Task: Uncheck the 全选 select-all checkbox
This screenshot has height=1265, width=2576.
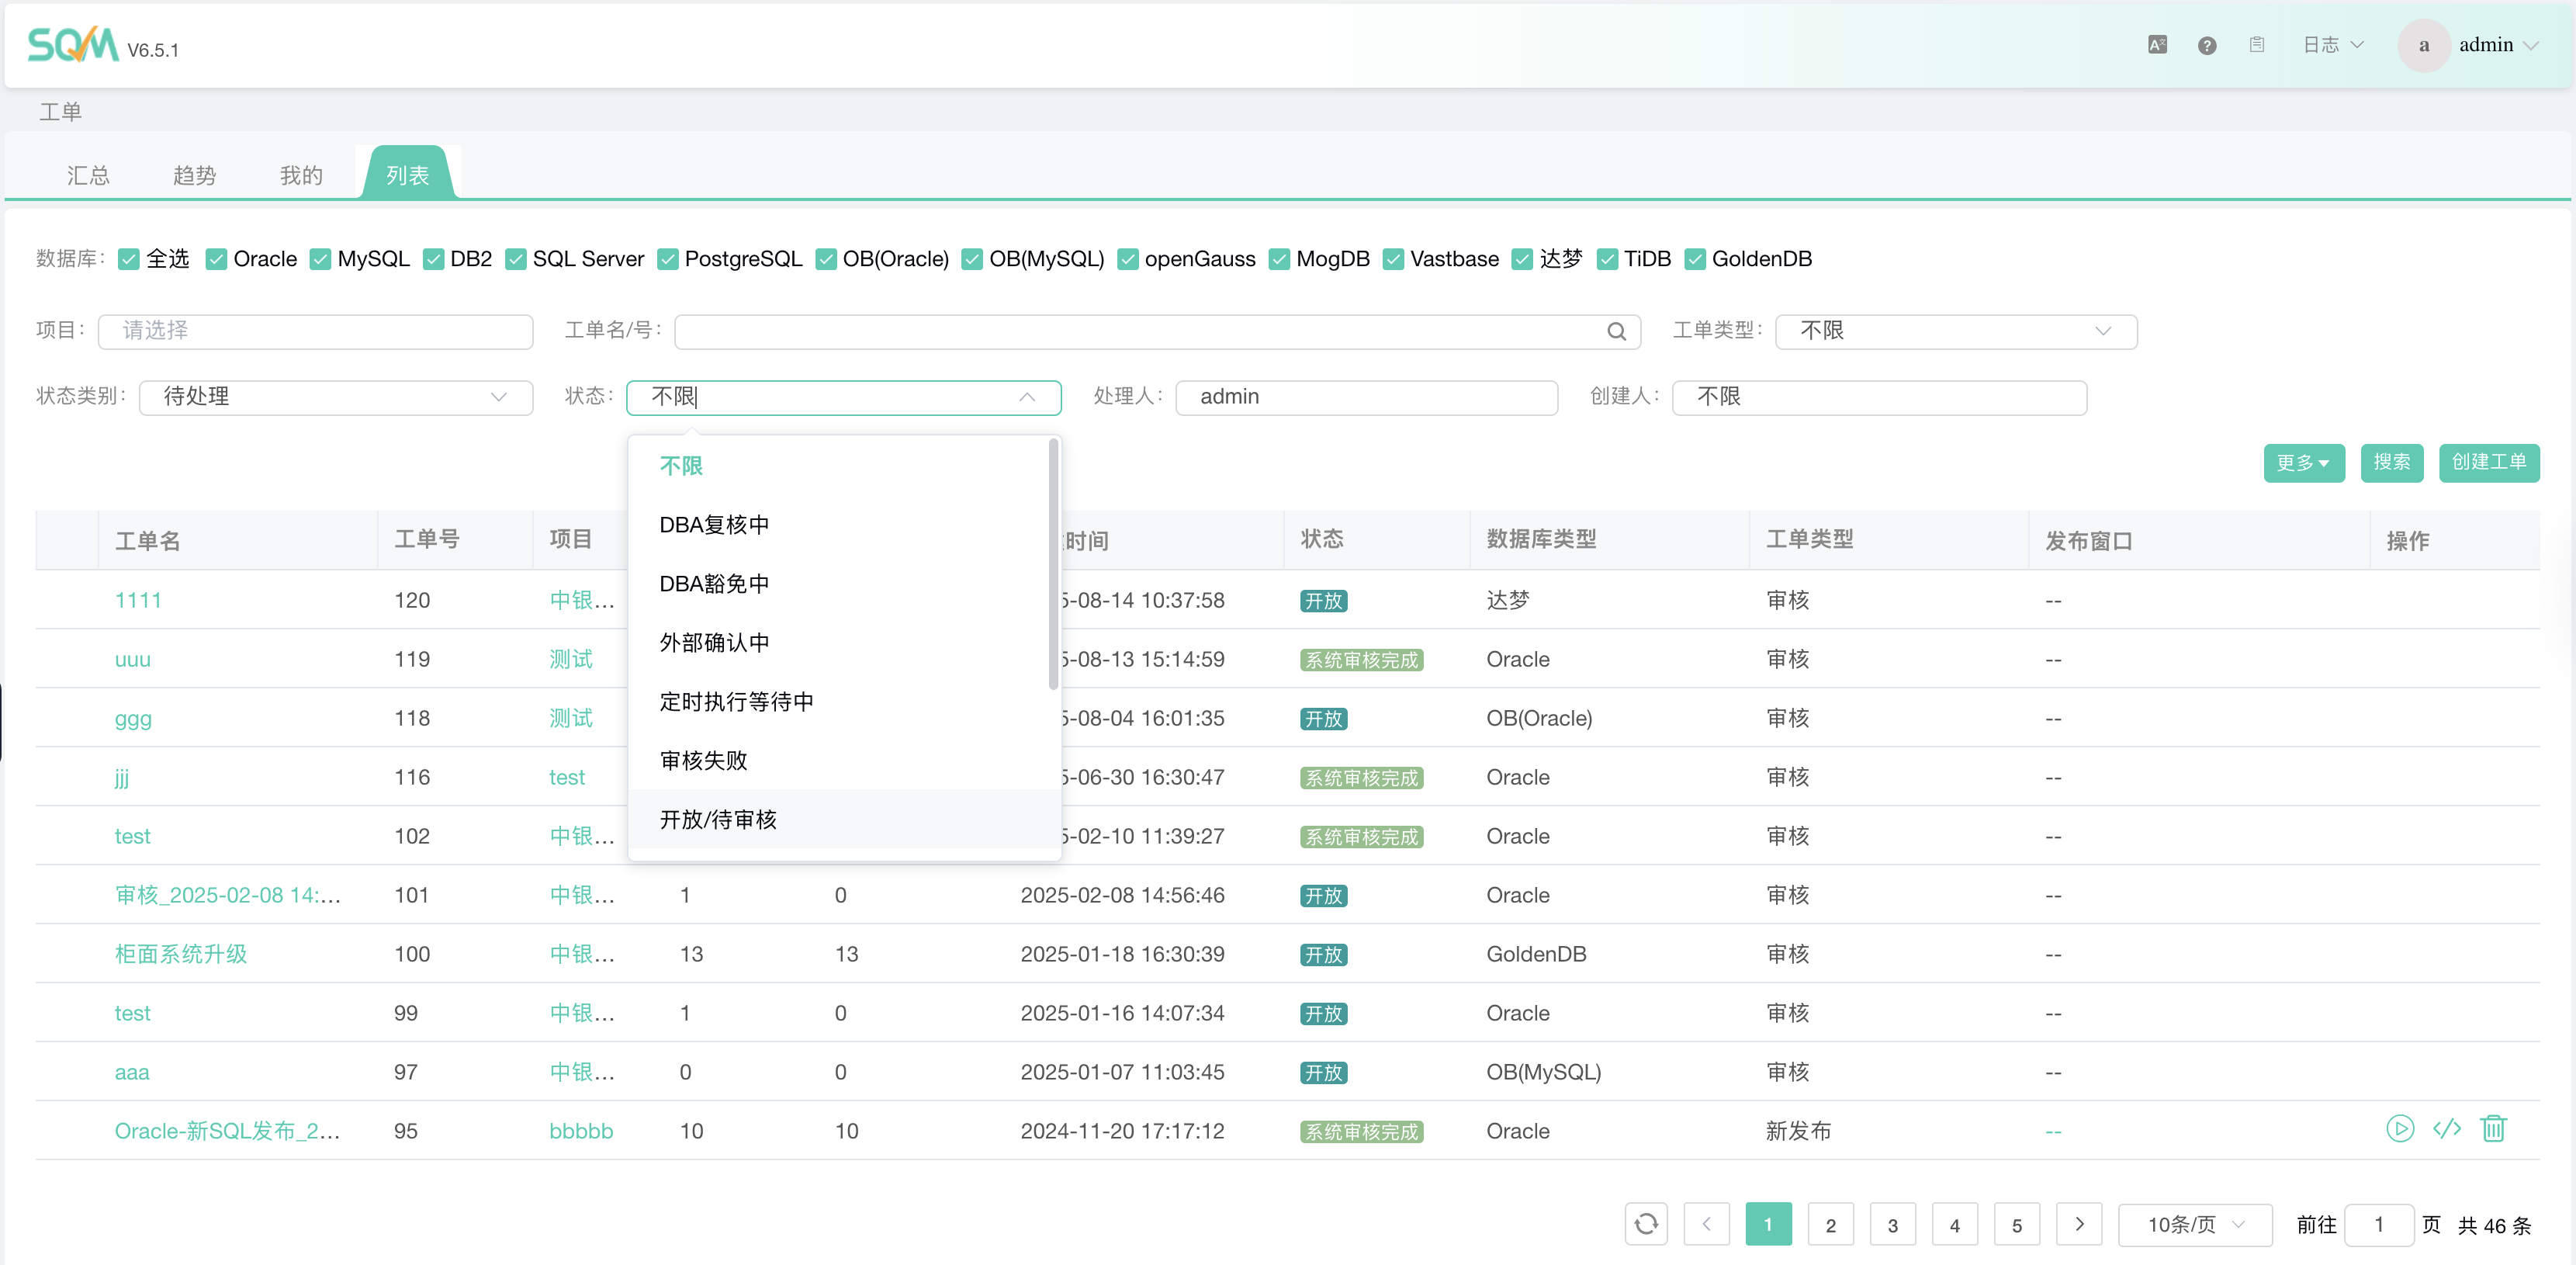Action: pos(129,260)
